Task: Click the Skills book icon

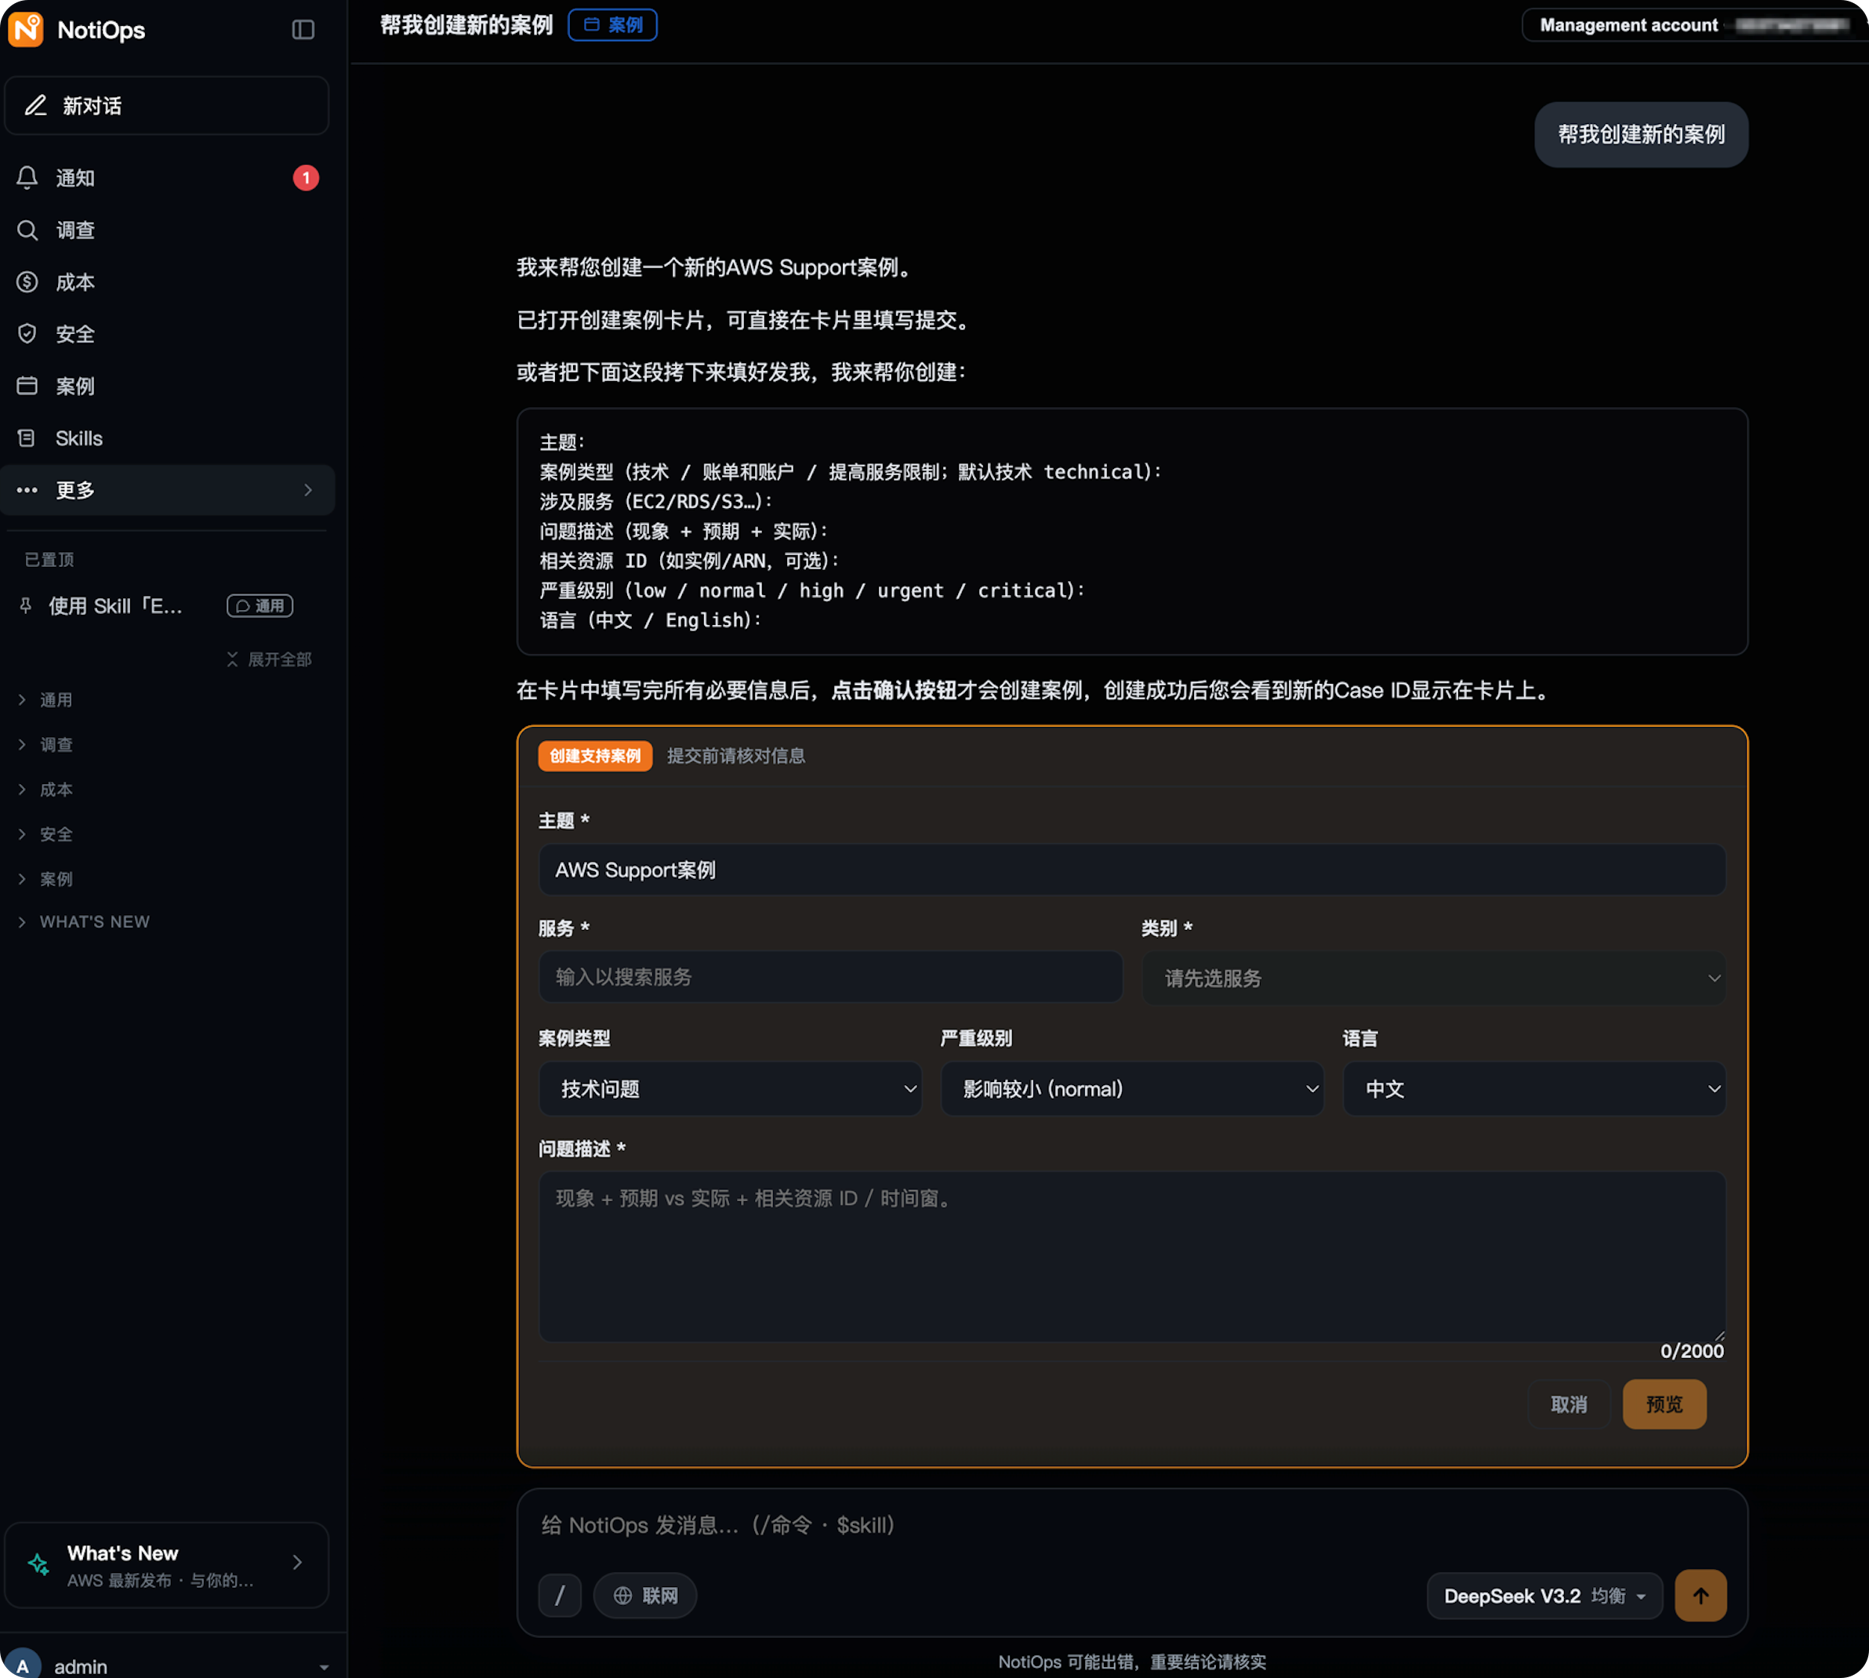Action: (27, 438)
